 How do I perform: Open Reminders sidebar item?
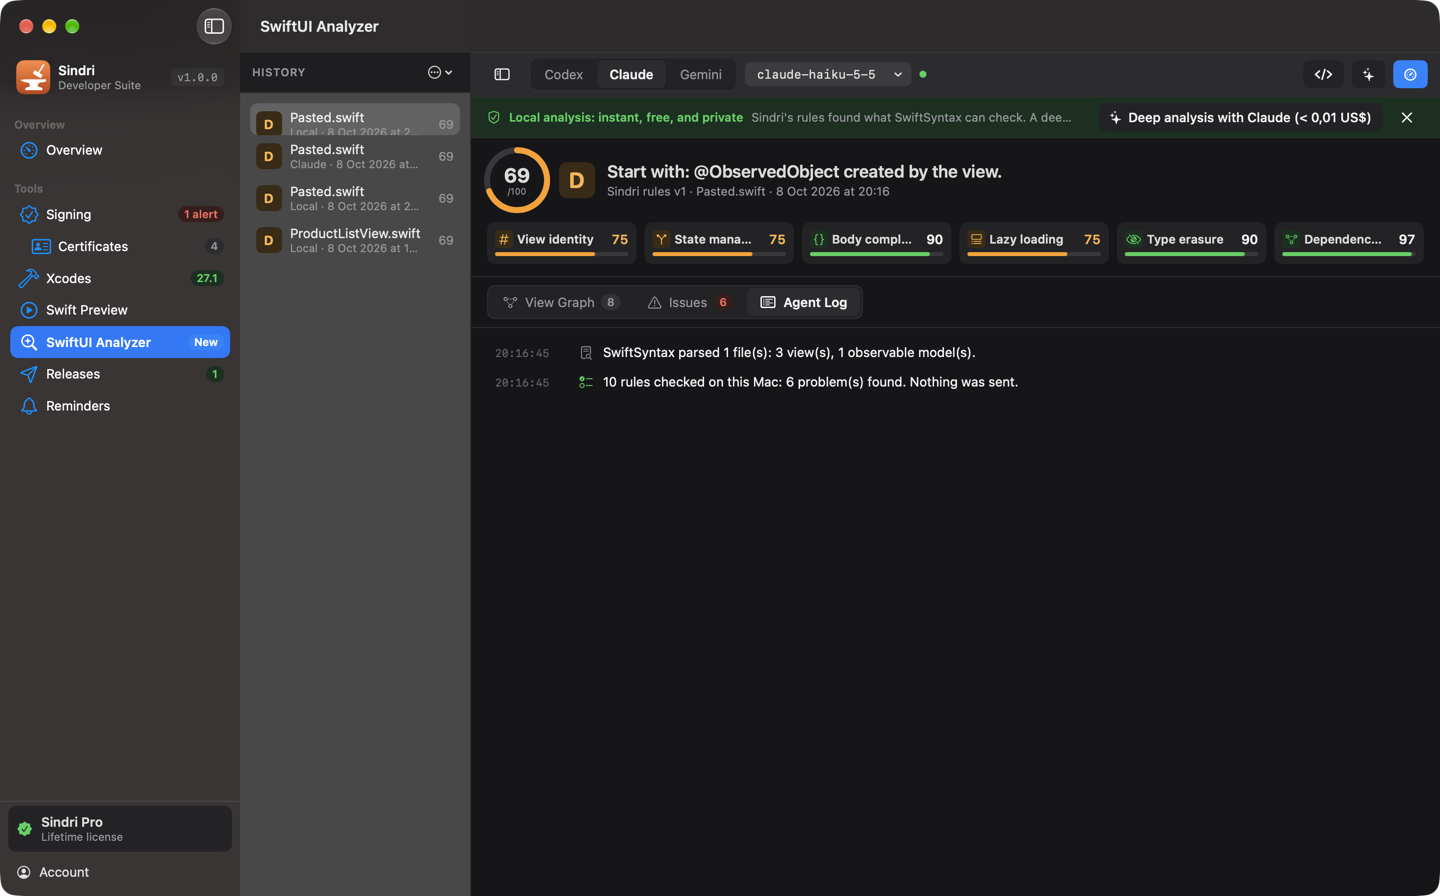tap(120, 406)
